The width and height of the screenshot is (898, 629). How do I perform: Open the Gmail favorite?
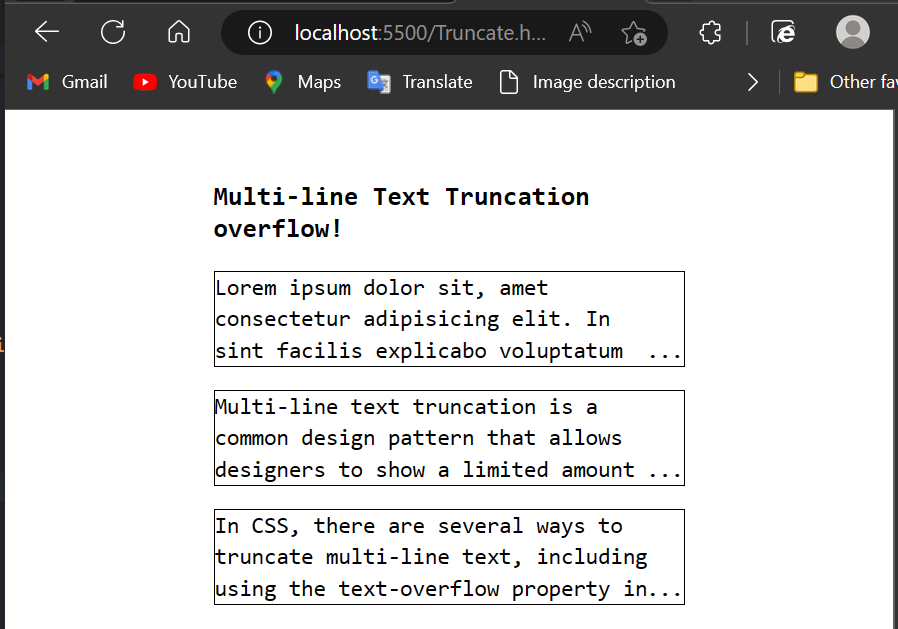coord(67,82)
